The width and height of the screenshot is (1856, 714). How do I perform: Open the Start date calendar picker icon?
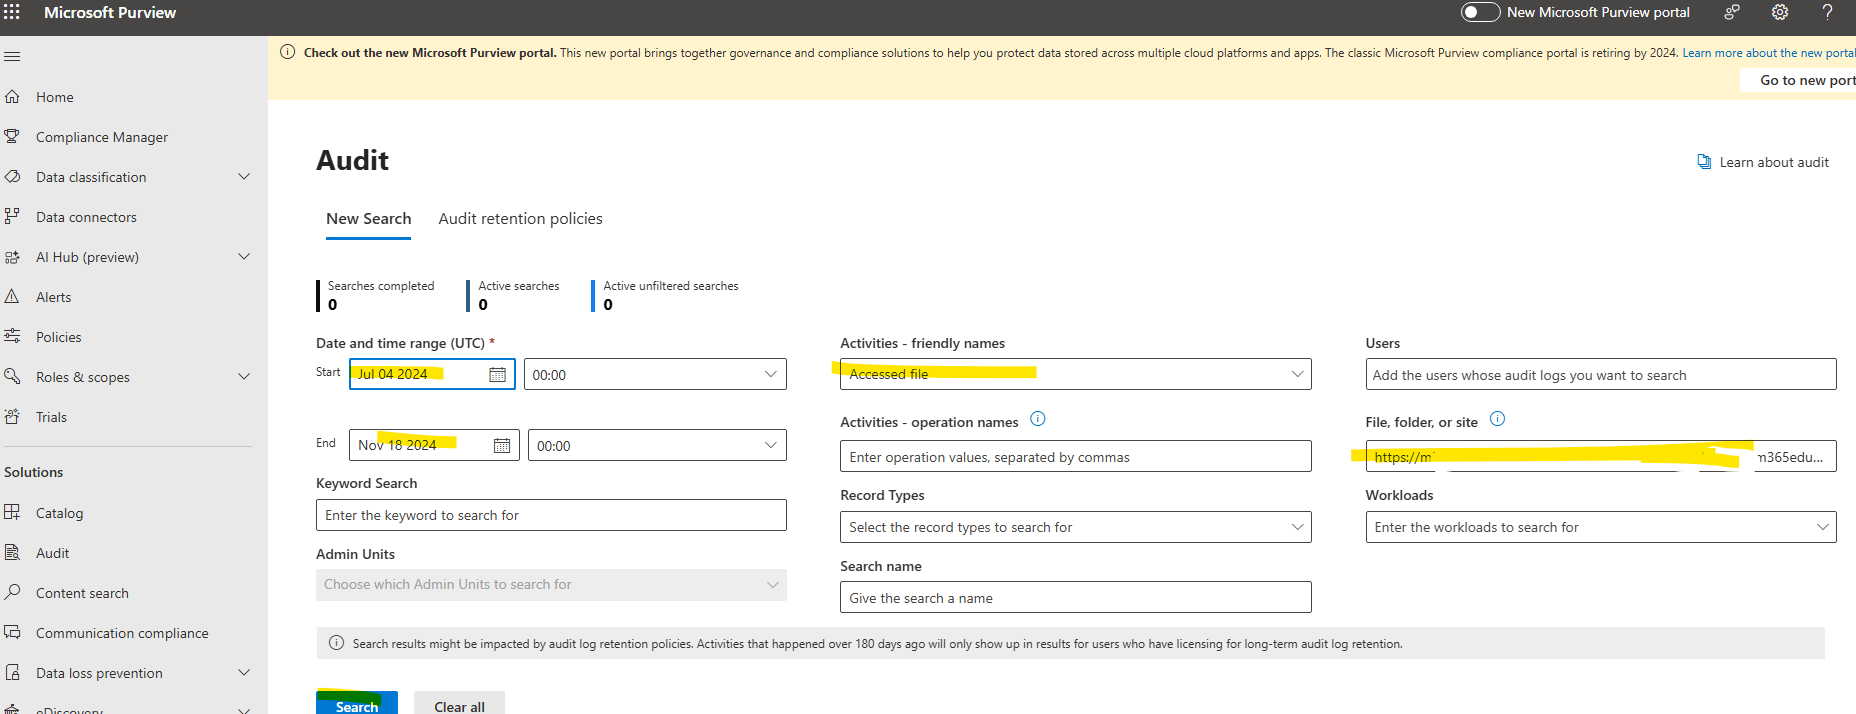[497, 374]
